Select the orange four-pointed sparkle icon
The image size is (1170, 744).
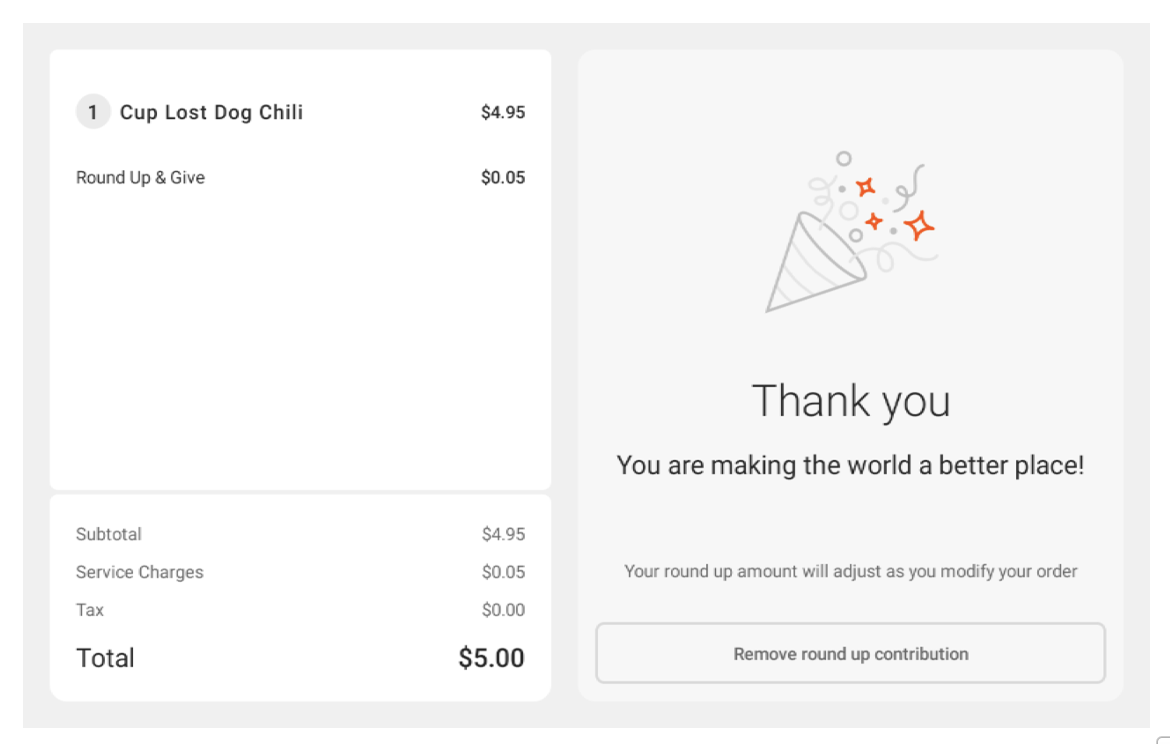point(919,224)
